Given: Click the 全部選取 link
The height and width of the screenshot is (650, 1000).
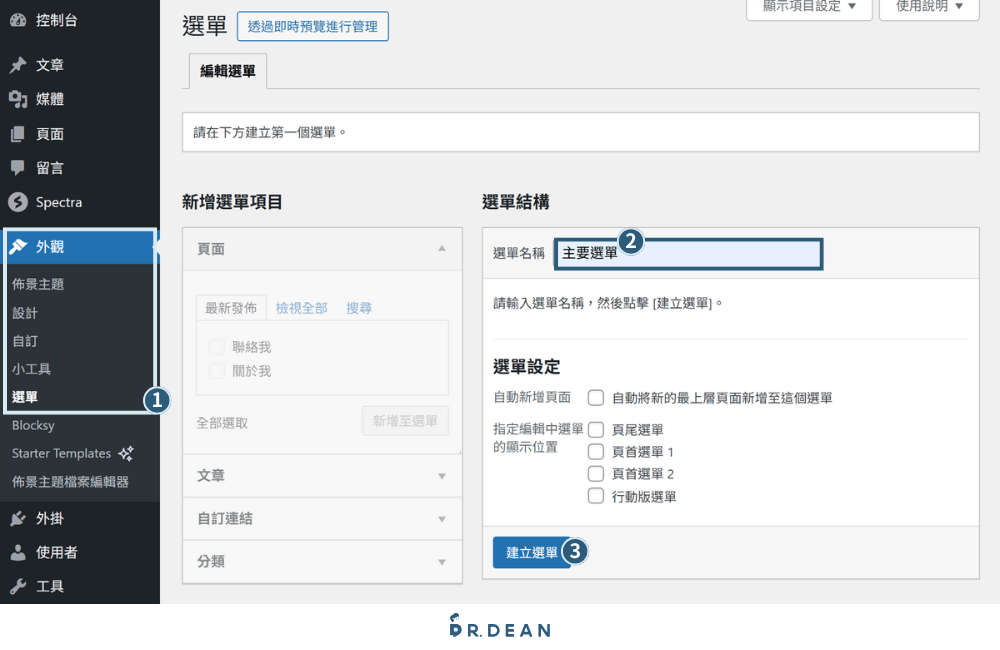Looking at the screenshot, I should pos(222,423).
